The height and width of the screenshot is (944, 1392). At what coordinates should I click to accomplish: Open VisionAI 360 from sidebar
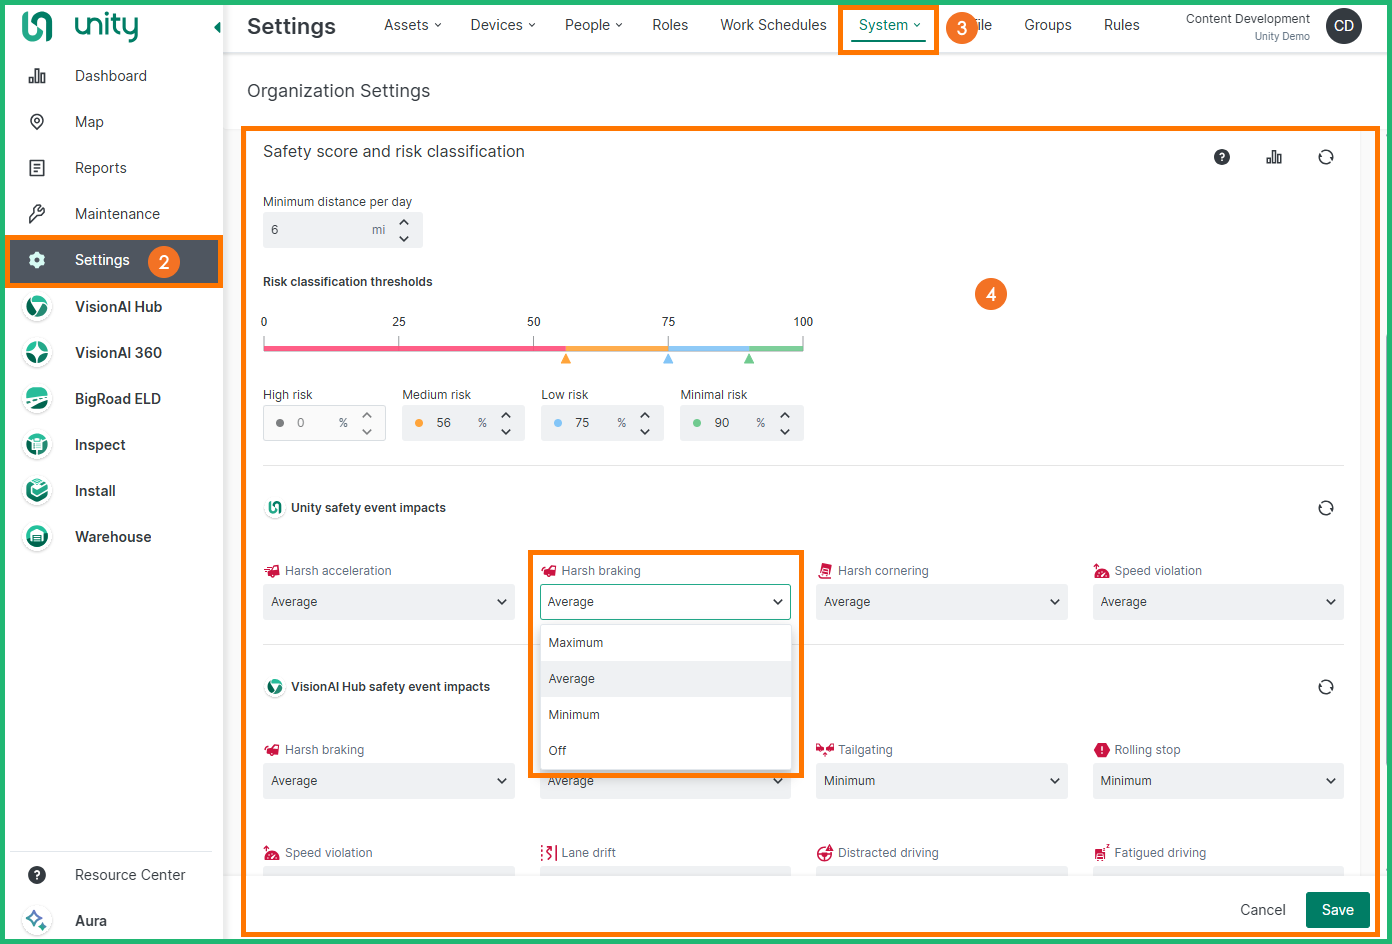pos(117,353)
